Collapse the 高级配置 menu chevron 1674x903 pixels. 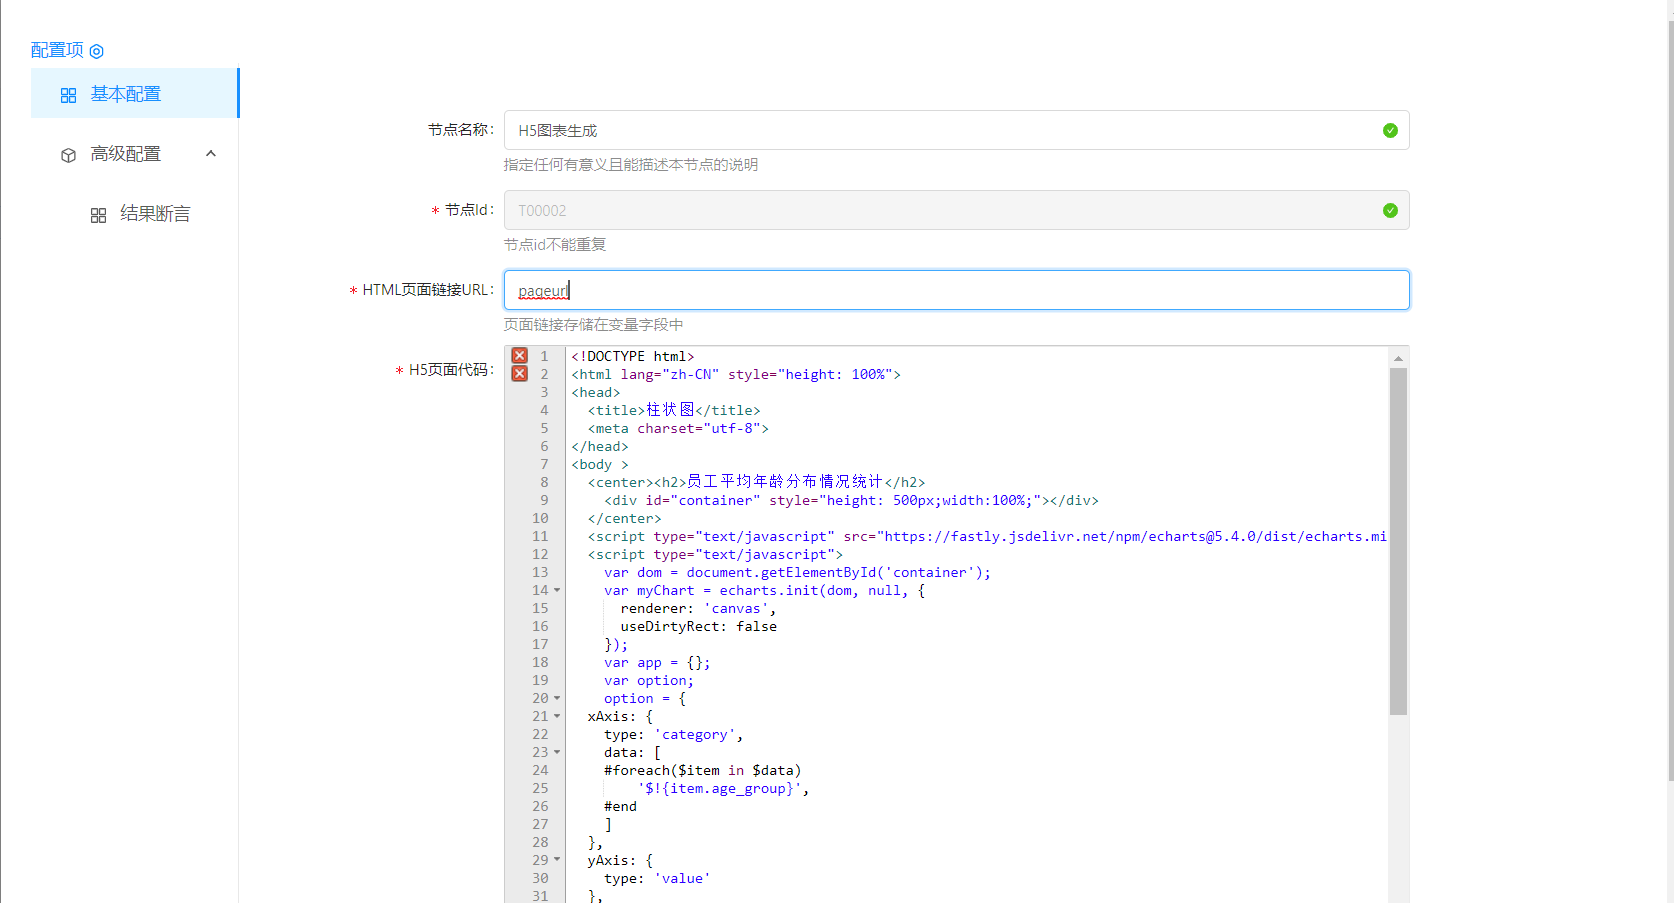[211, 154]
